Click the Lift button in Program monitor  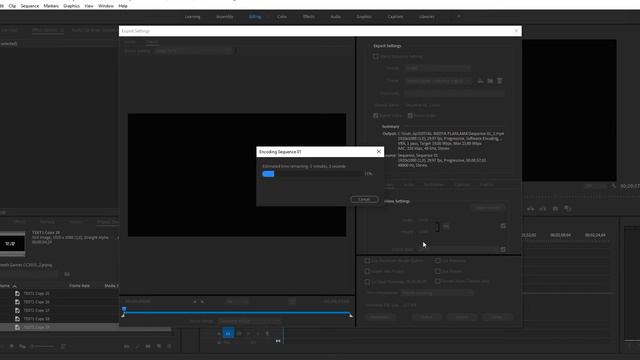point(531,209)
